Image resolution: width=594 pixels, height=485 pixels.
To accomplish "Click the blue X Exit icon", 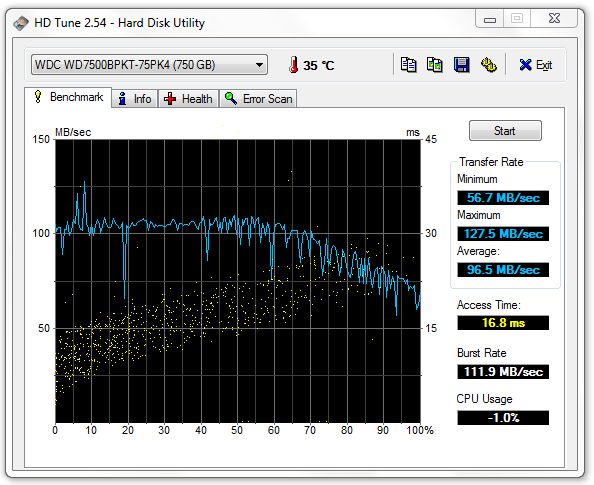I will pos(525,65).
